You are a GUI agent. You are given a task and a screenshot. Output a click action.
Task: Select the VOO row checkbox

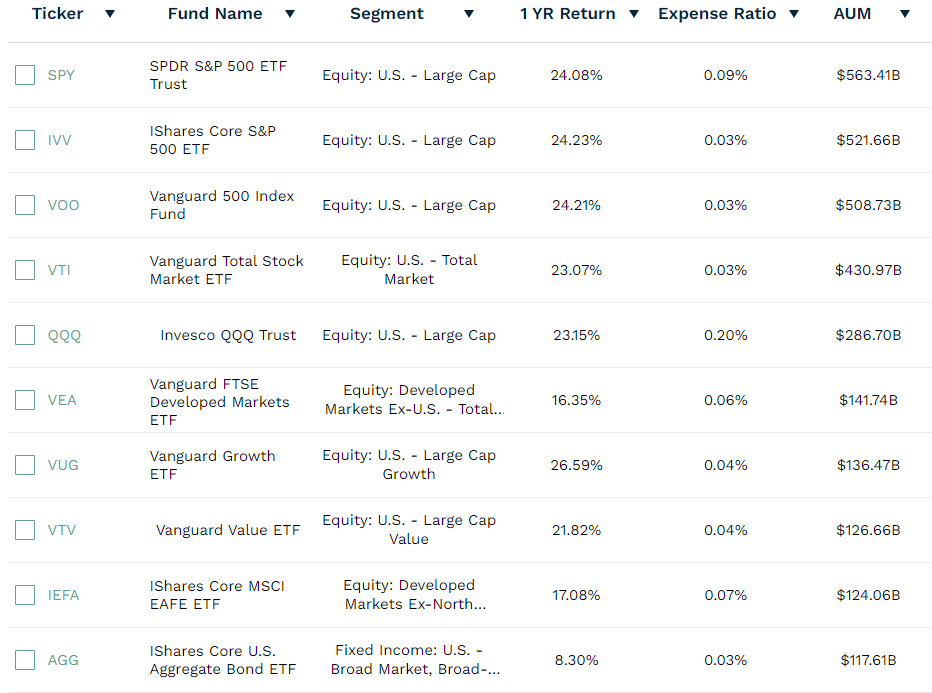coord(25,205)
